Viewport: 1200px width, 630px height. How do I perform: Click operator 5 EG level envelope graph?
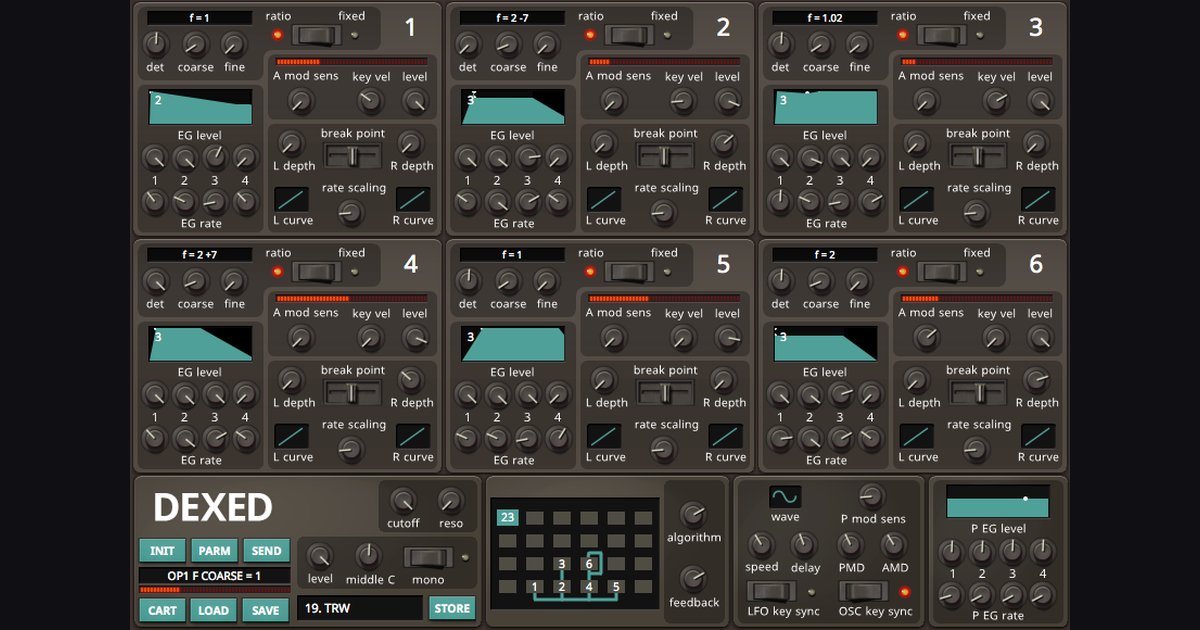(x=512, y=344)
